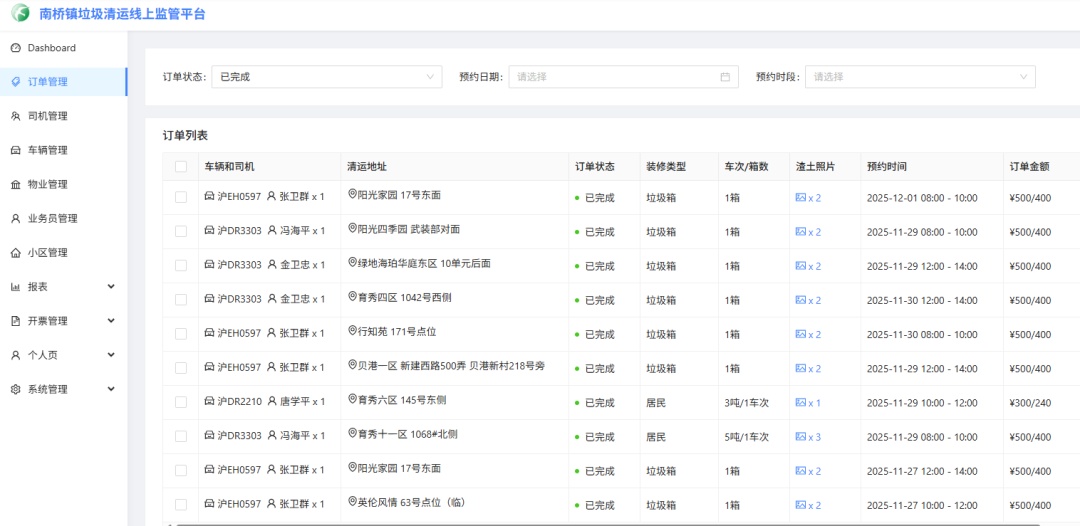Open 业务员管理 menu item
The width and height of the screenshot is (1080, 526).
(52, 219)
